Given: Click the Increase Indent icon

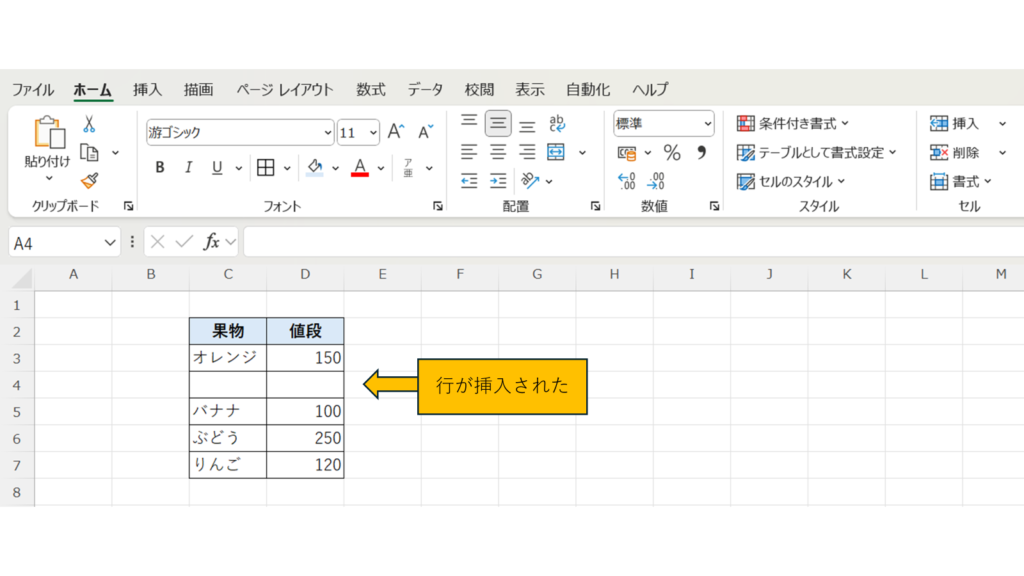Looking at the screenshot, I should 498,181.
